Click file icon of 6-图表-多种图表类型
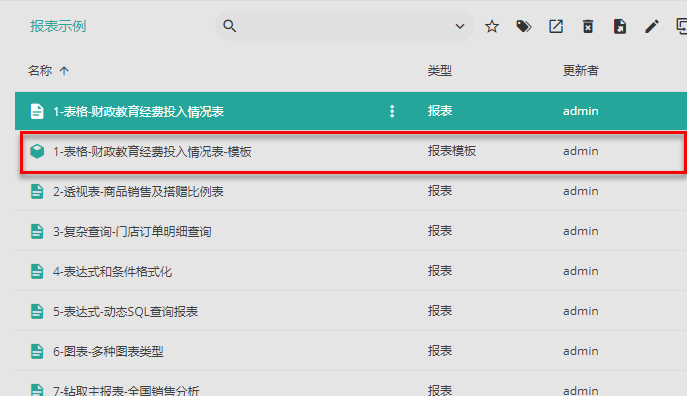This screenshot has width=687, height=396. (37, 351)
